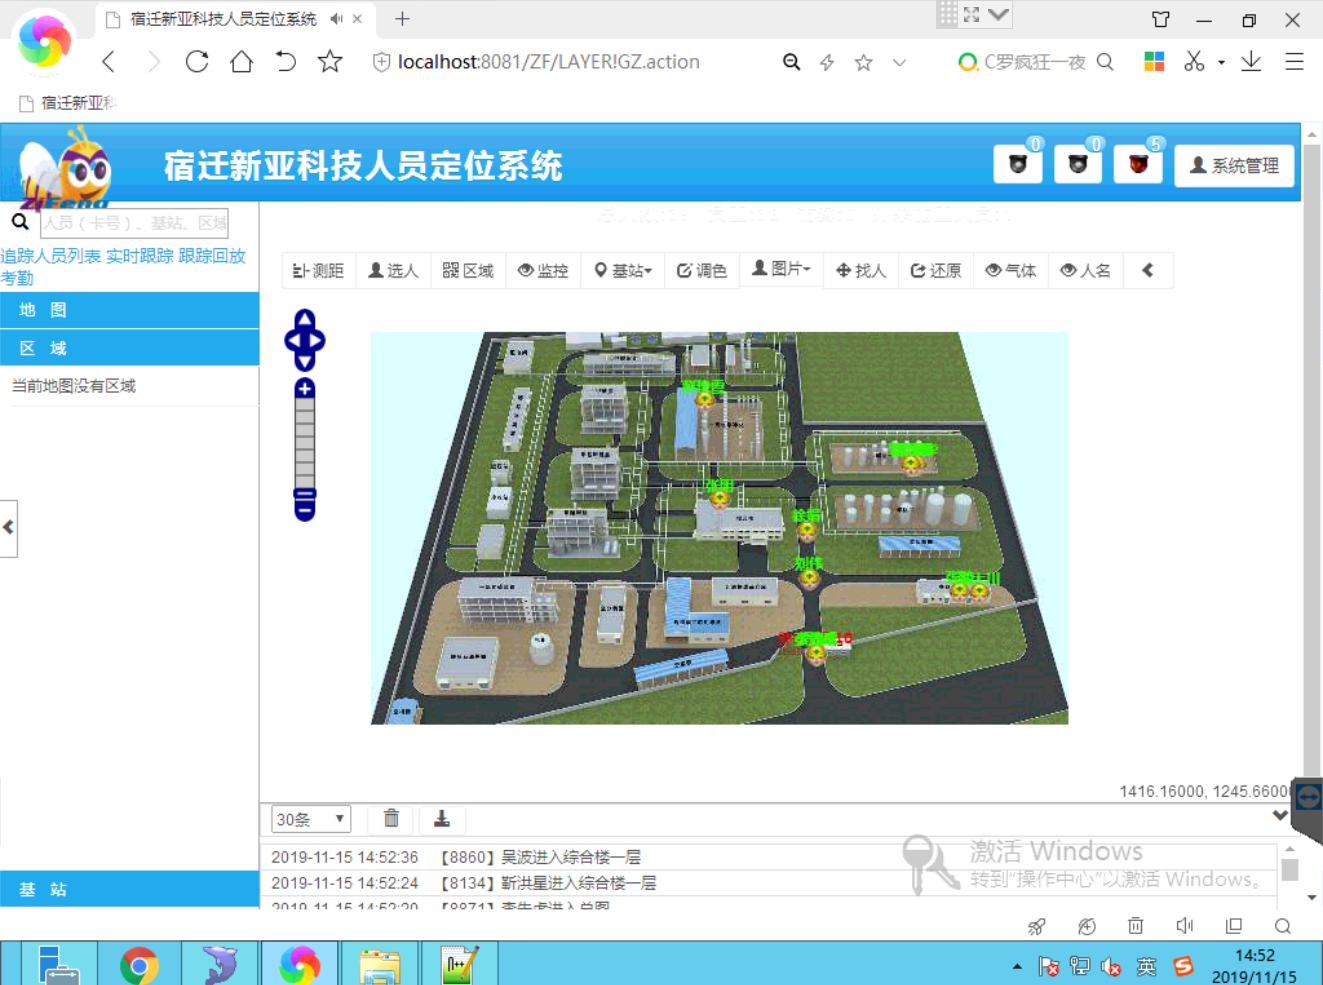Download records via the export icon

tap(442, 818)
